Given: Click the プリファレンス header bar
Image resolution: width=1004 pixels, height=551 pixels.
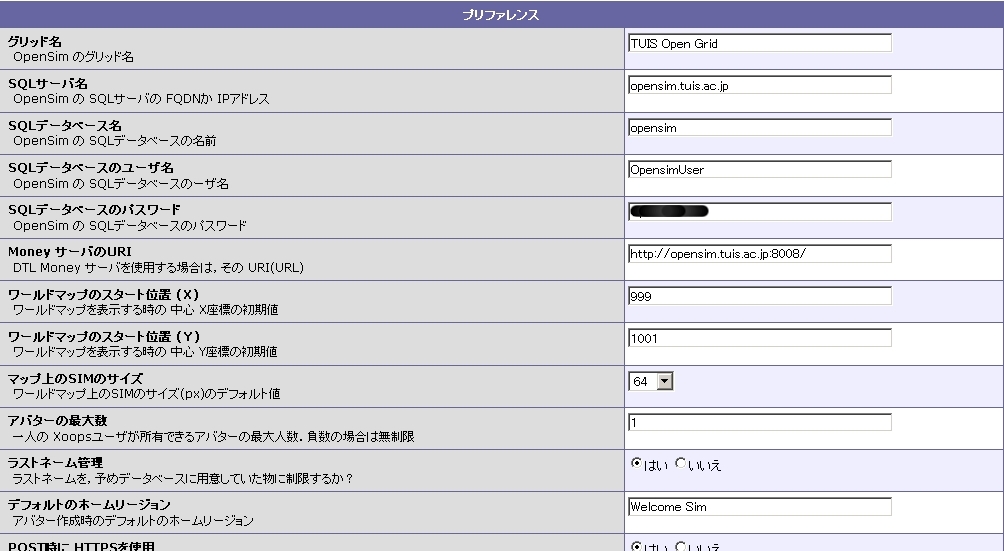Looking at the screenshot, I should (501, 14).
